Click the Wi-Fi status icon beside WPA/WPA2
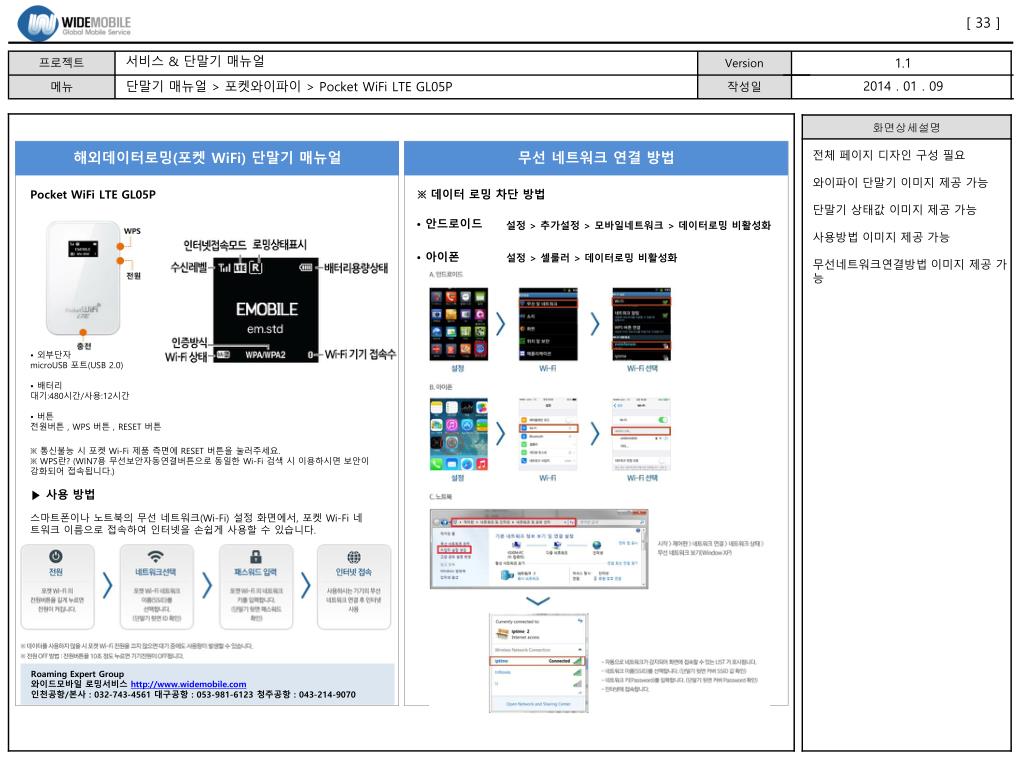The image size is (1024, 768). click(x=223, y=355)
